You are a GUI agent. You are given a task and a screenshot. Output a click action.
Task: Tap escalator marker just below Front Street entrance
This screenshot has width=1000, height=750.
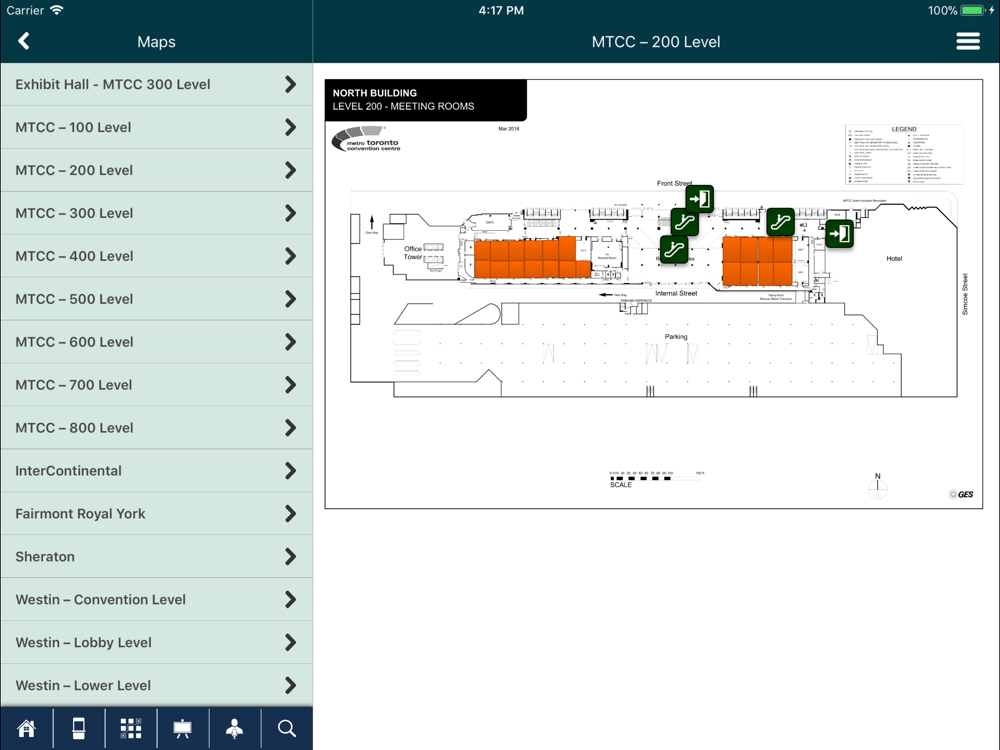(684, 223)
